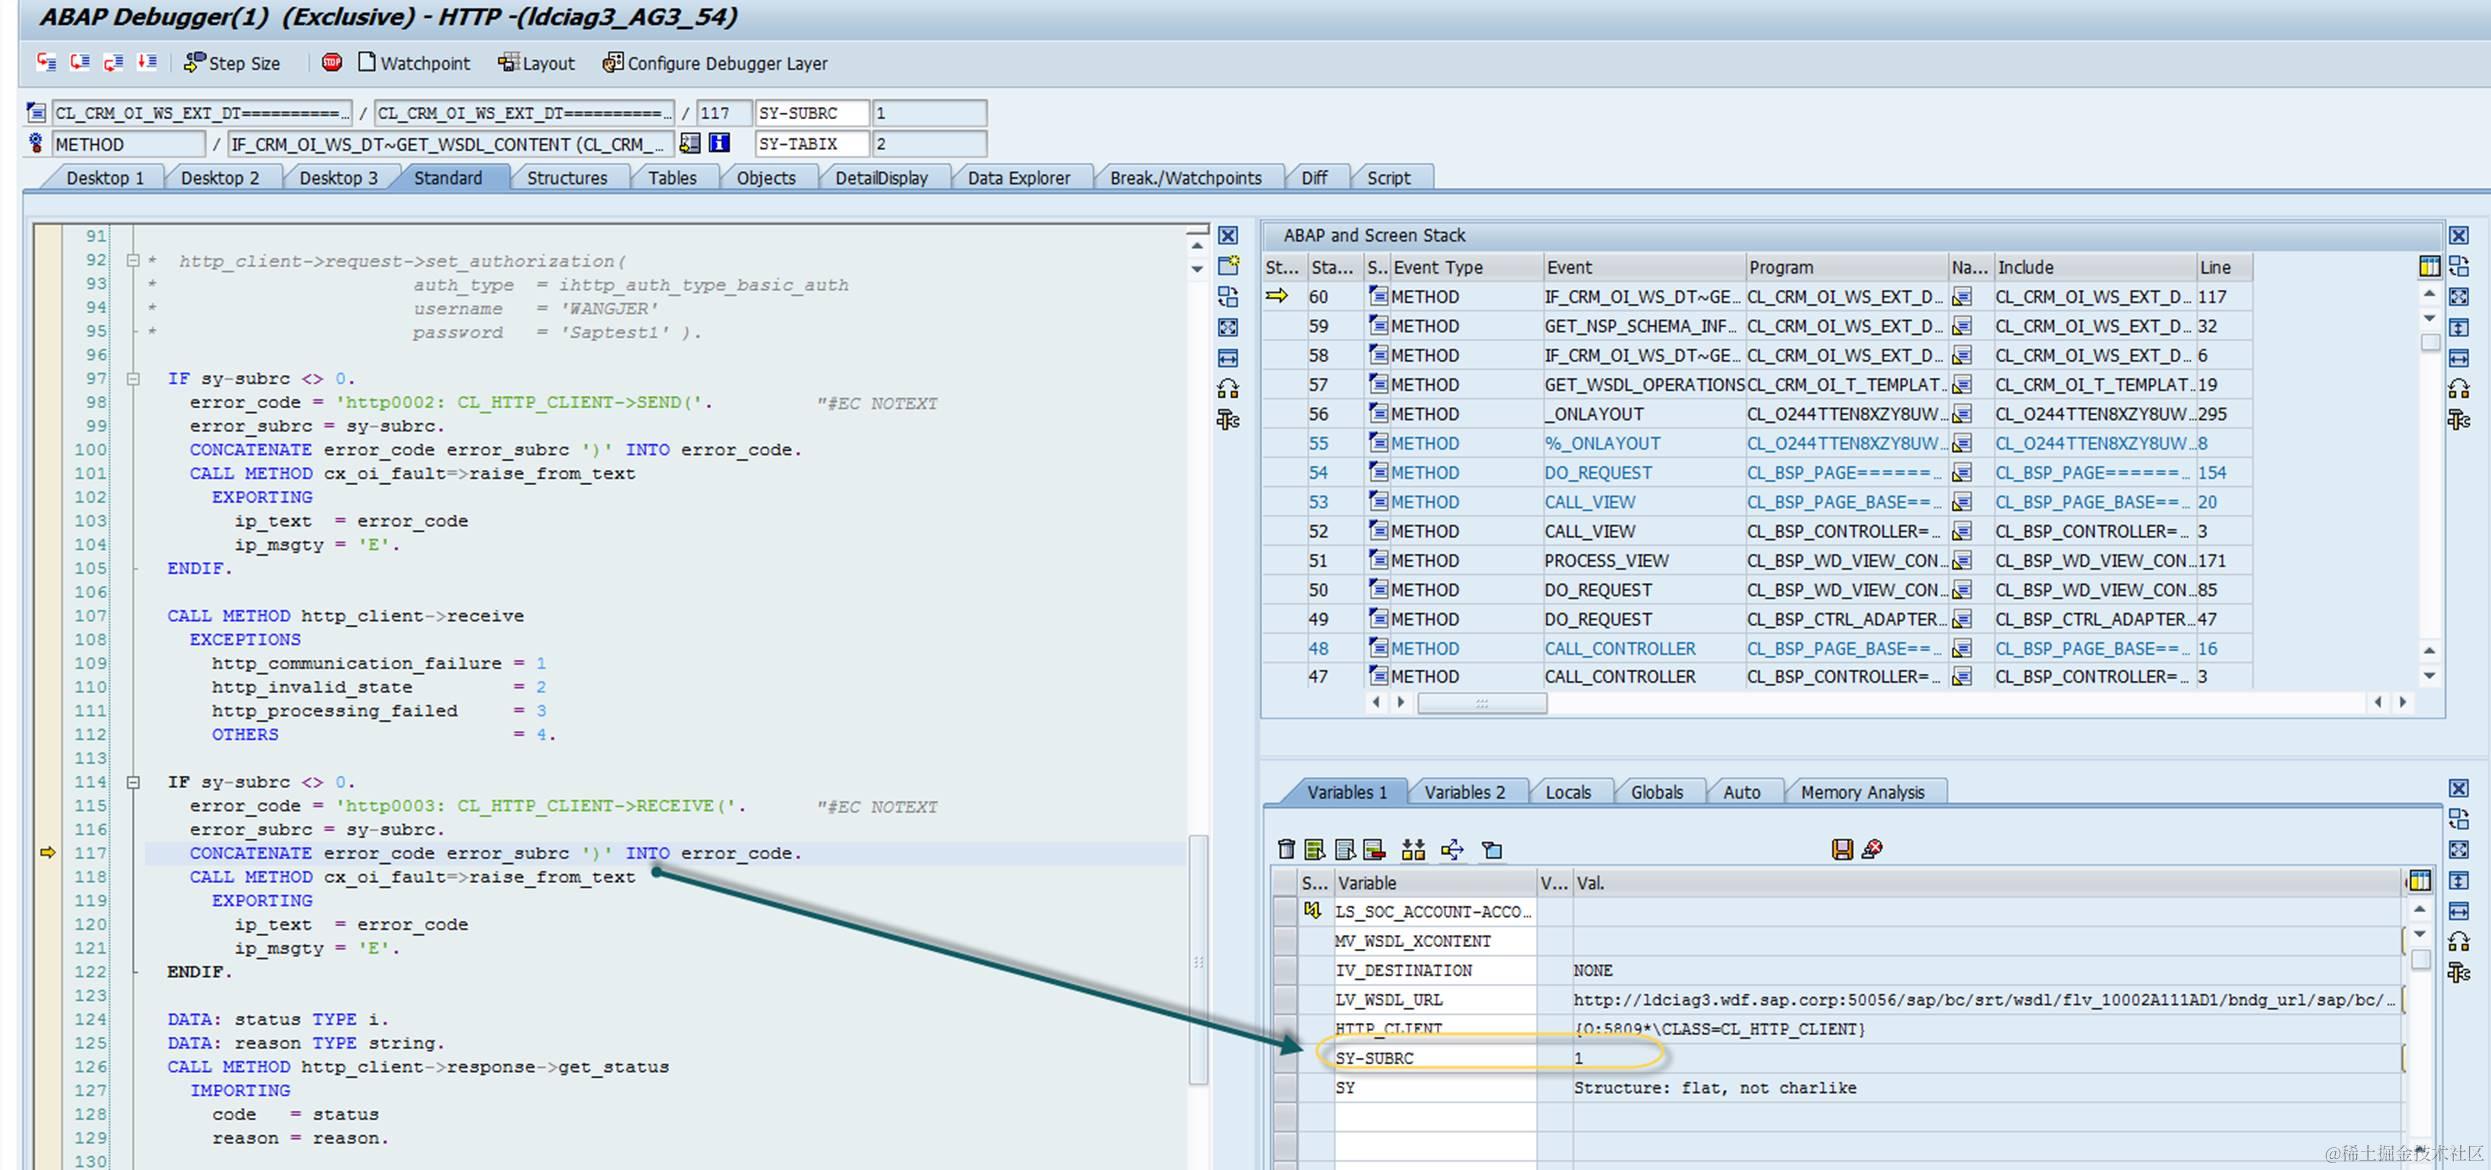Viewport: 2491px width, 1170px height.
Task: Switch to the Break./Watchpoints tab
Action: pyautogui.click(x=1185, y=178)
